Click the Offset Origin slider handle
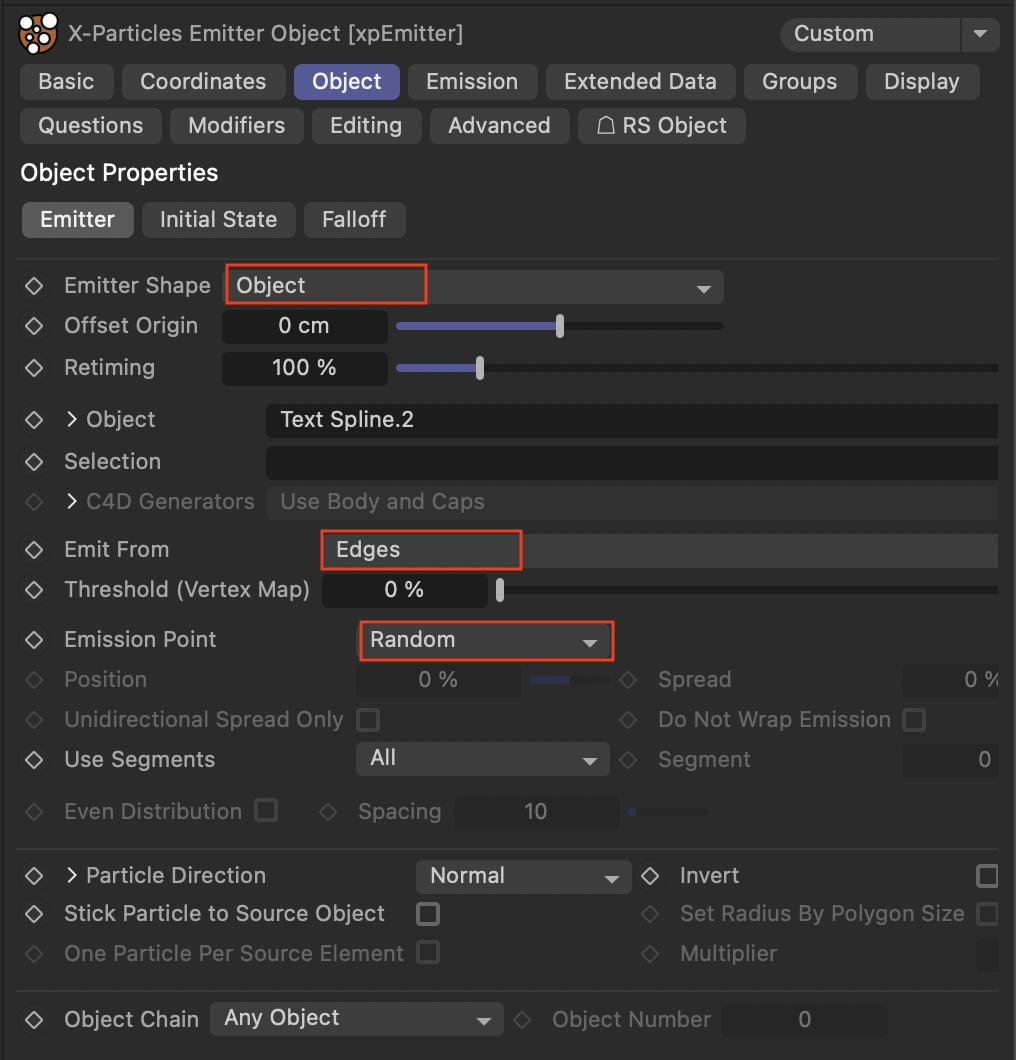1016x1060 pixels. tap(560, 326)
